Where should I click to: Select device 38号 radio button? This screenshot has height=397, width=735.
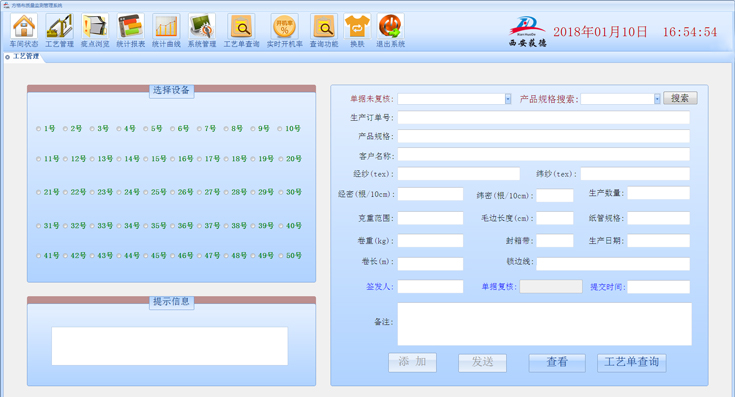[x=226, y=226]
